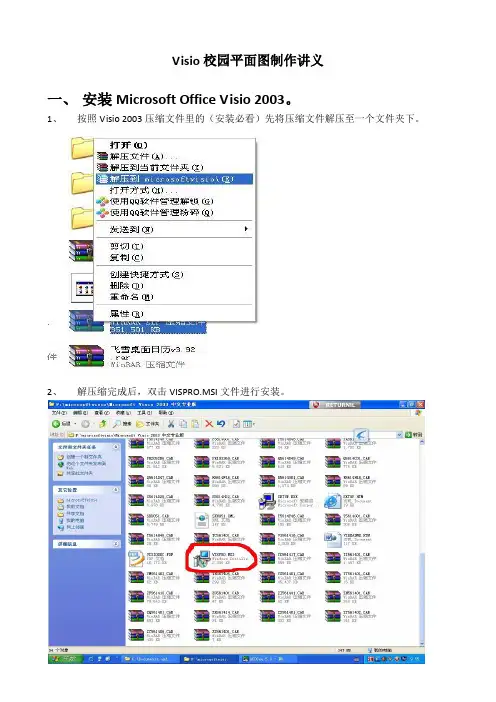The width and height of the screenshot is (496, 702).
Task: Click the Copy toolbar icon
Action: pyautogui.click(x=183, y=424)
